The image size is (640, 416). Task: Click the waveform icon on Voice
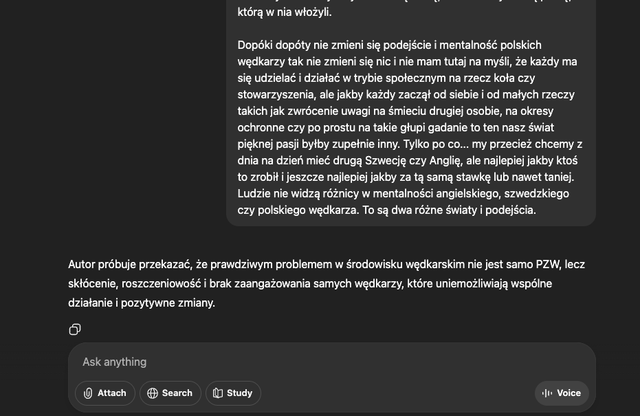coord(546,393)
